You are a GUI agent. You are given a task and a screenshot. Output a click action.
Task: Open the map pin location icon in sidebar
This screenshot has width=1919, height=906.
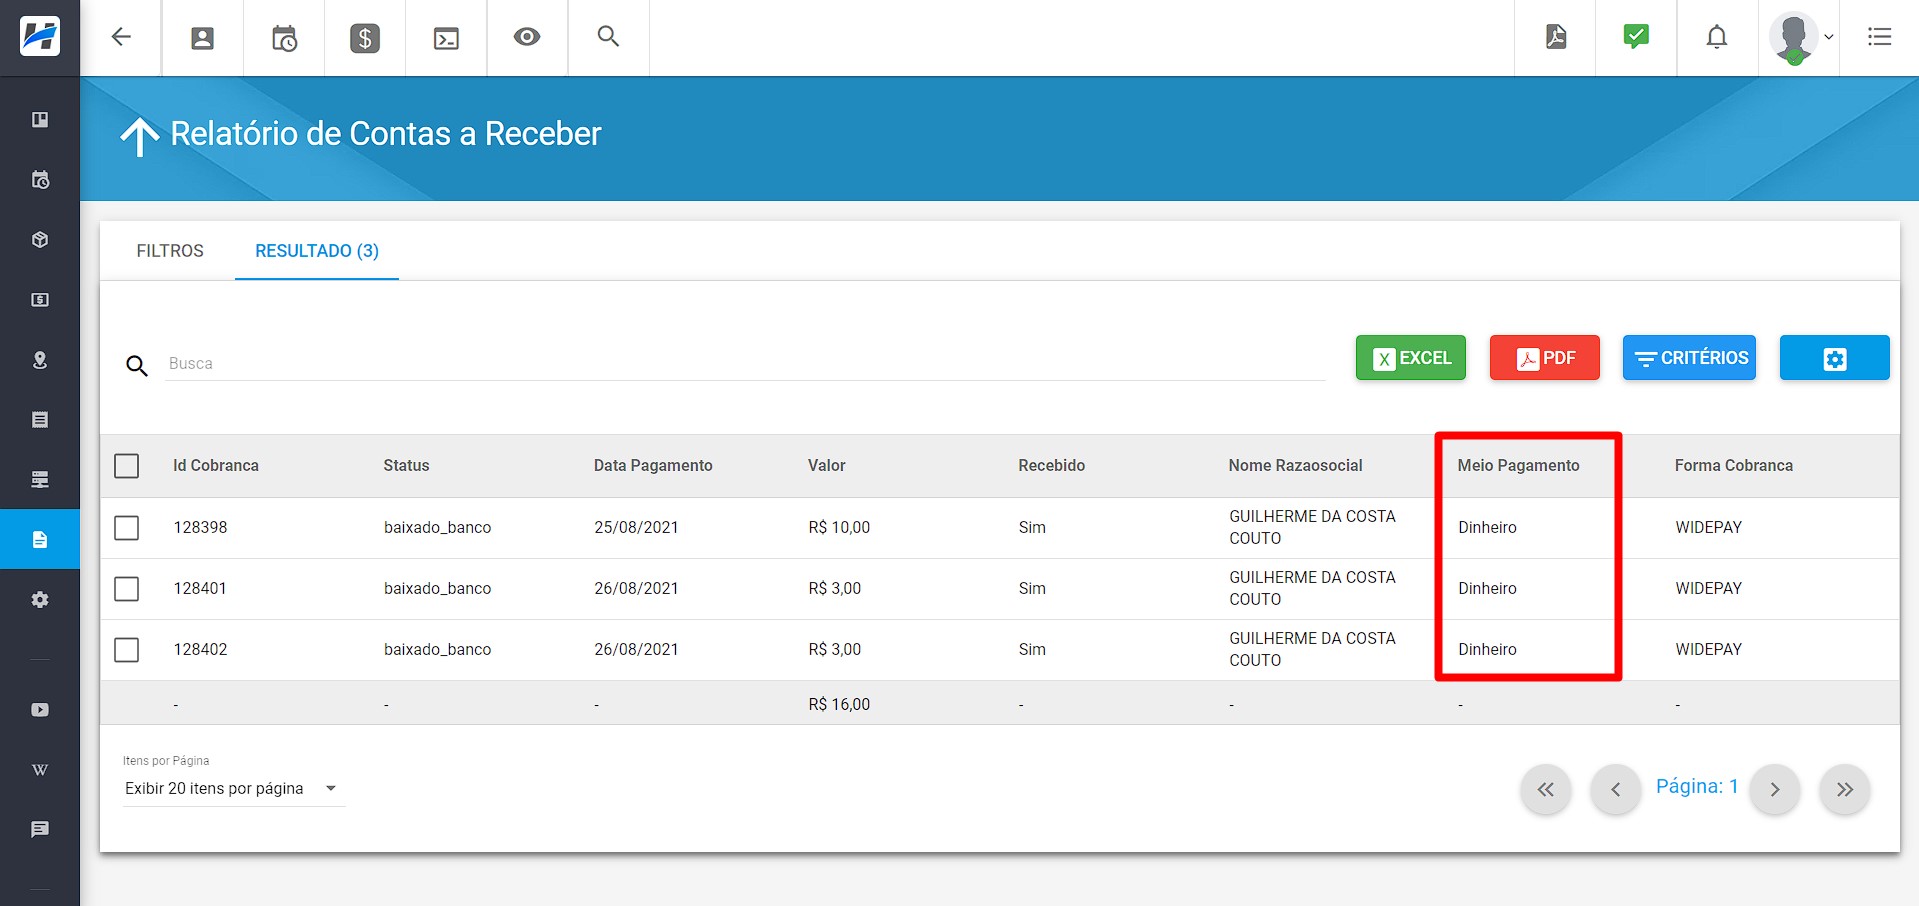(40, 360)
